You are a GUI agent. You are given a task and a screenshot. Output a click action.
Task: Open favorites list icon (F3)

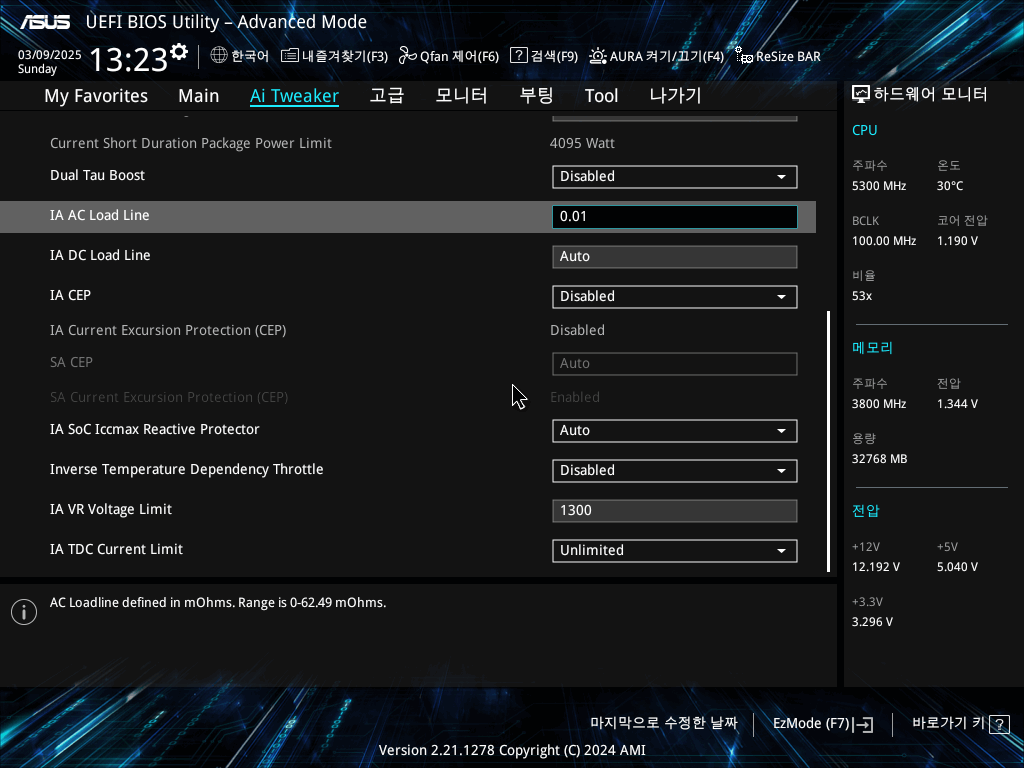pos(289,56)
